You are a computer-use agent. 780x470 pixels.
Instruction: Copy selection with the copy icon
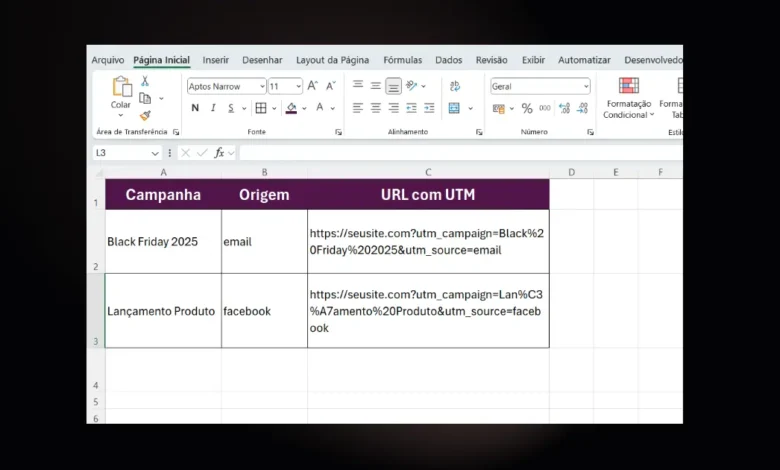(x=145, y=98)
